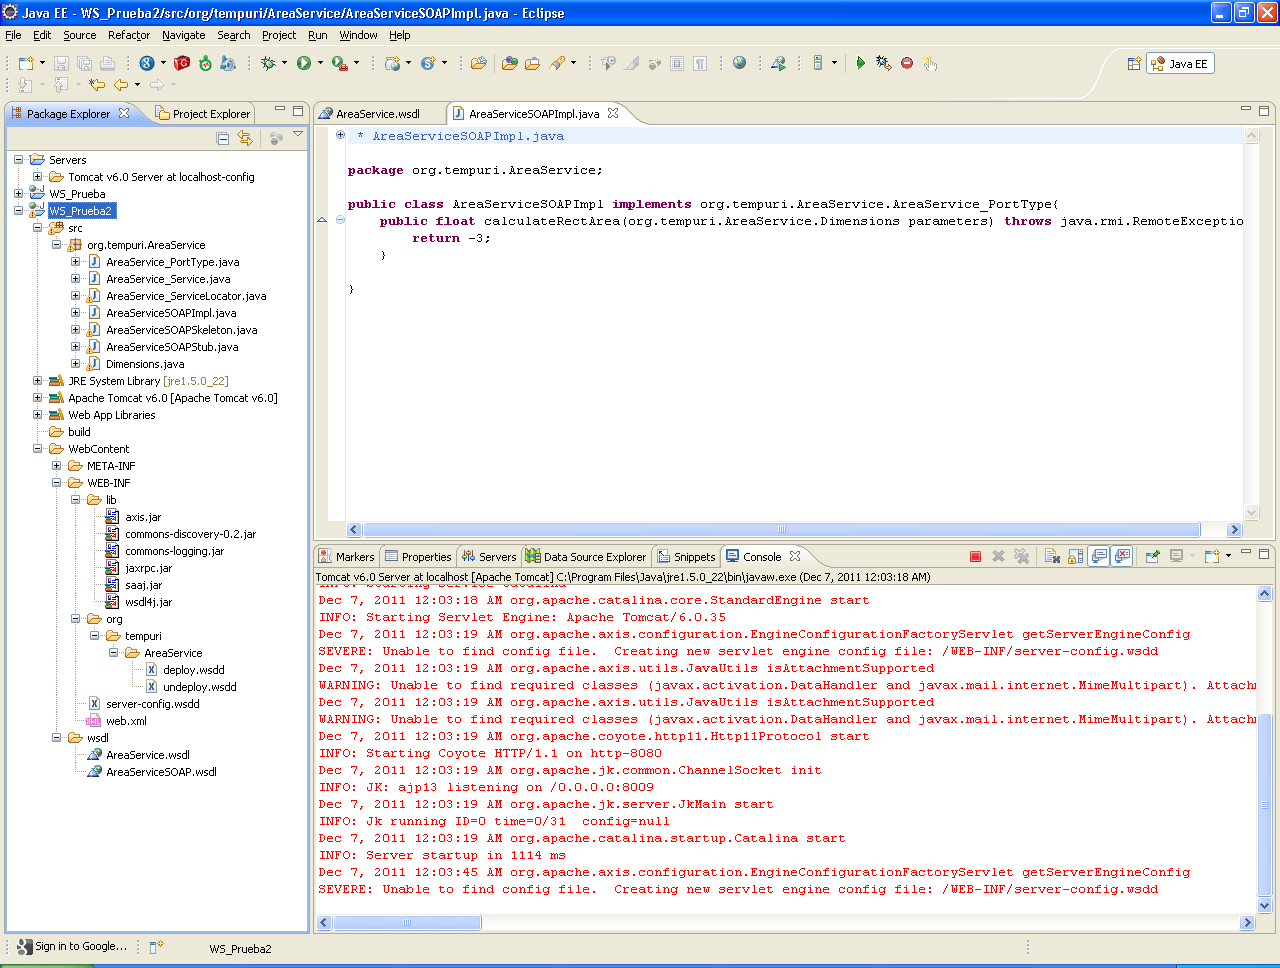Toggle Link with Editor in Package Explorer
Image resolution: width=1280 pixels, height=968 pixels.
pos(245,138)
